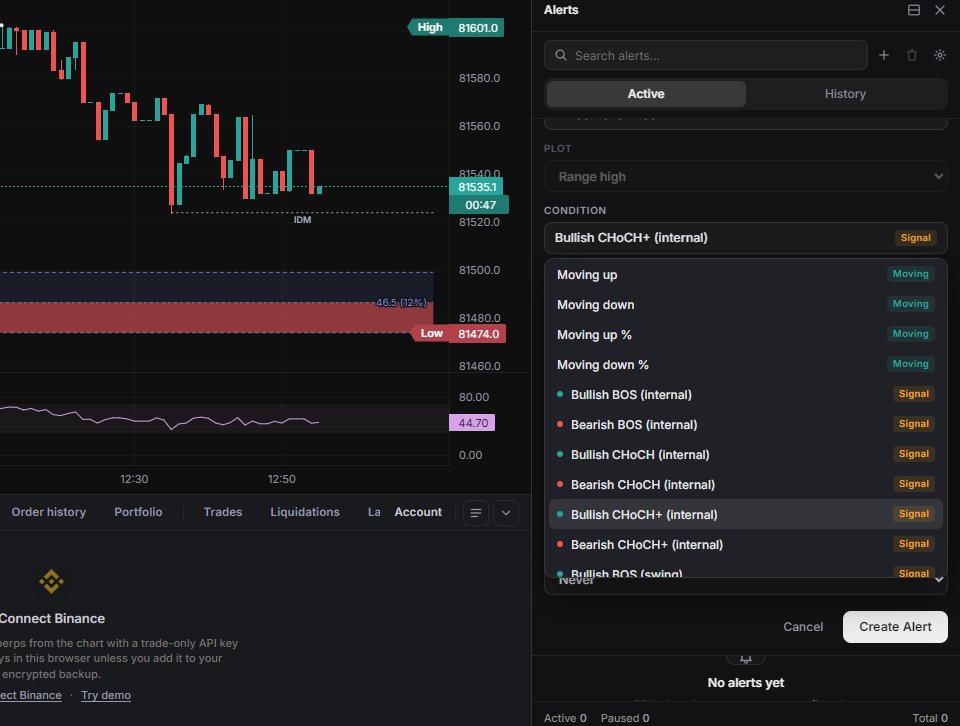Switch to the Active alerts tab
Viewport: 960px width, 726px height.
pos(646,94)
